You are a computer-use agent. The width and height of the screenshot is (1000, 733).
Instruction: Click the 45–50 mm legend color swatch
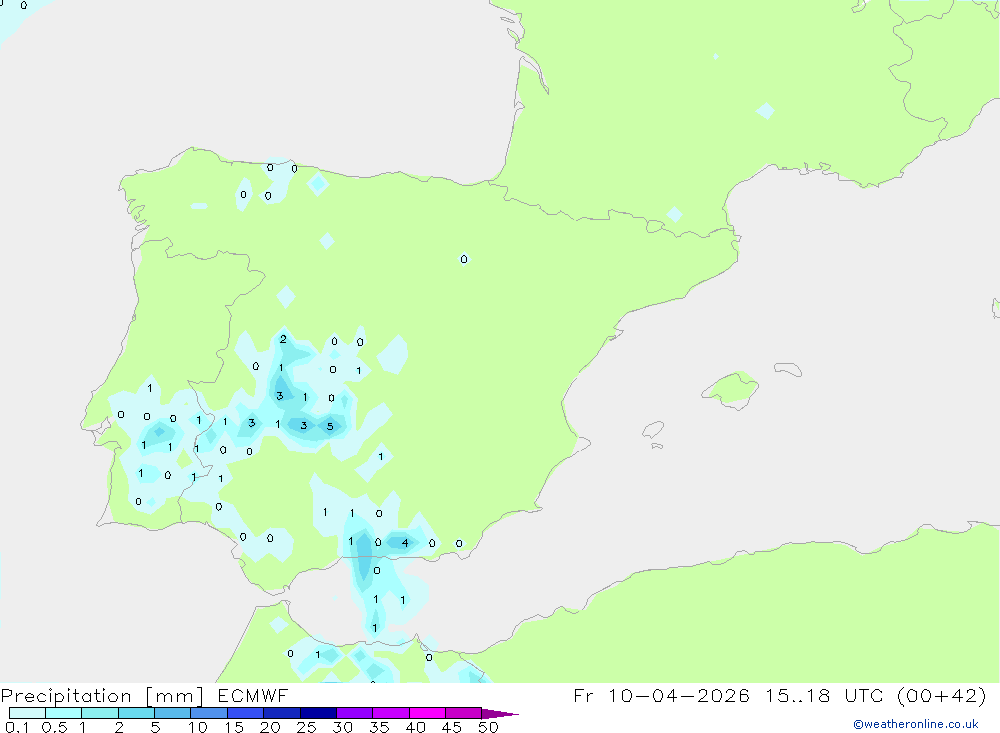[463, 713]
